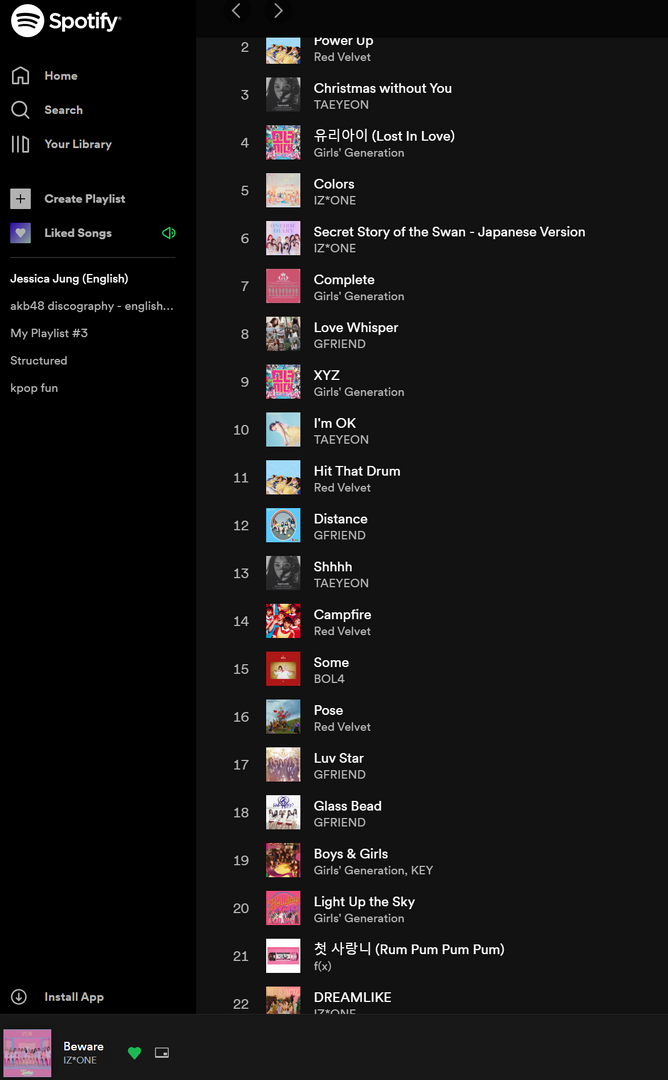The width and height of the screenshot is (668, 1080).
Task: Click Colors album art
Action: point(283,190)
